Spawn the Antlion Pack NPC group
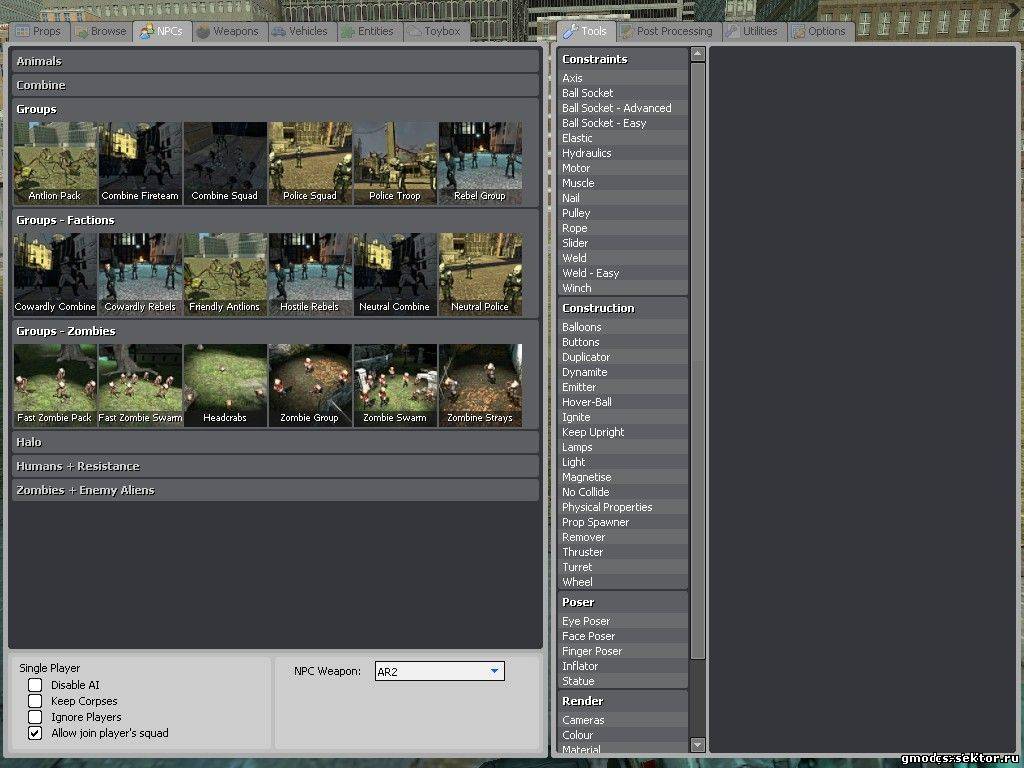The width and height of the screenshot is (1024, 768). click(56, 163)
